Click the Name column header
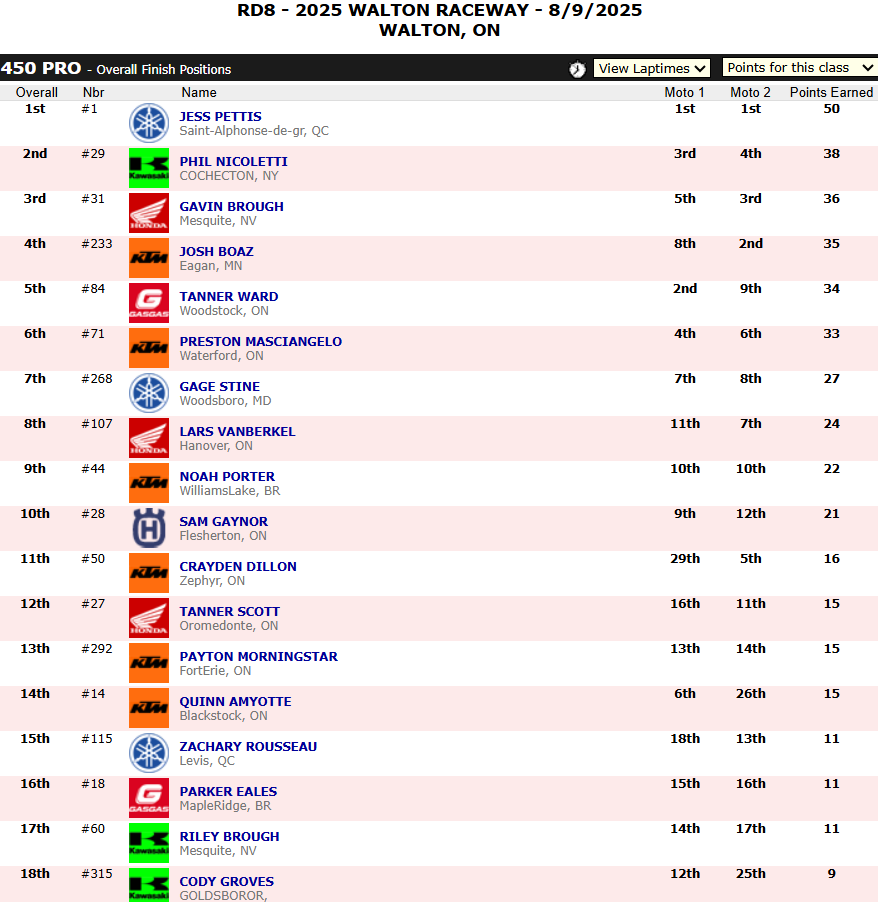The height and width of the screenshot is (902, 878). pos(199,93)
